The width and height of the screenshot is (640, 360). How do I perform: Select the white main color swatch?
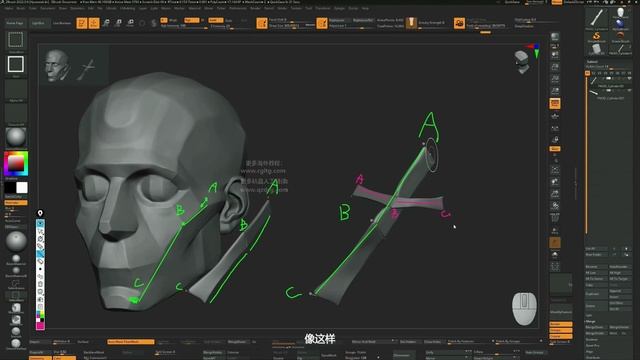(22, 188)
